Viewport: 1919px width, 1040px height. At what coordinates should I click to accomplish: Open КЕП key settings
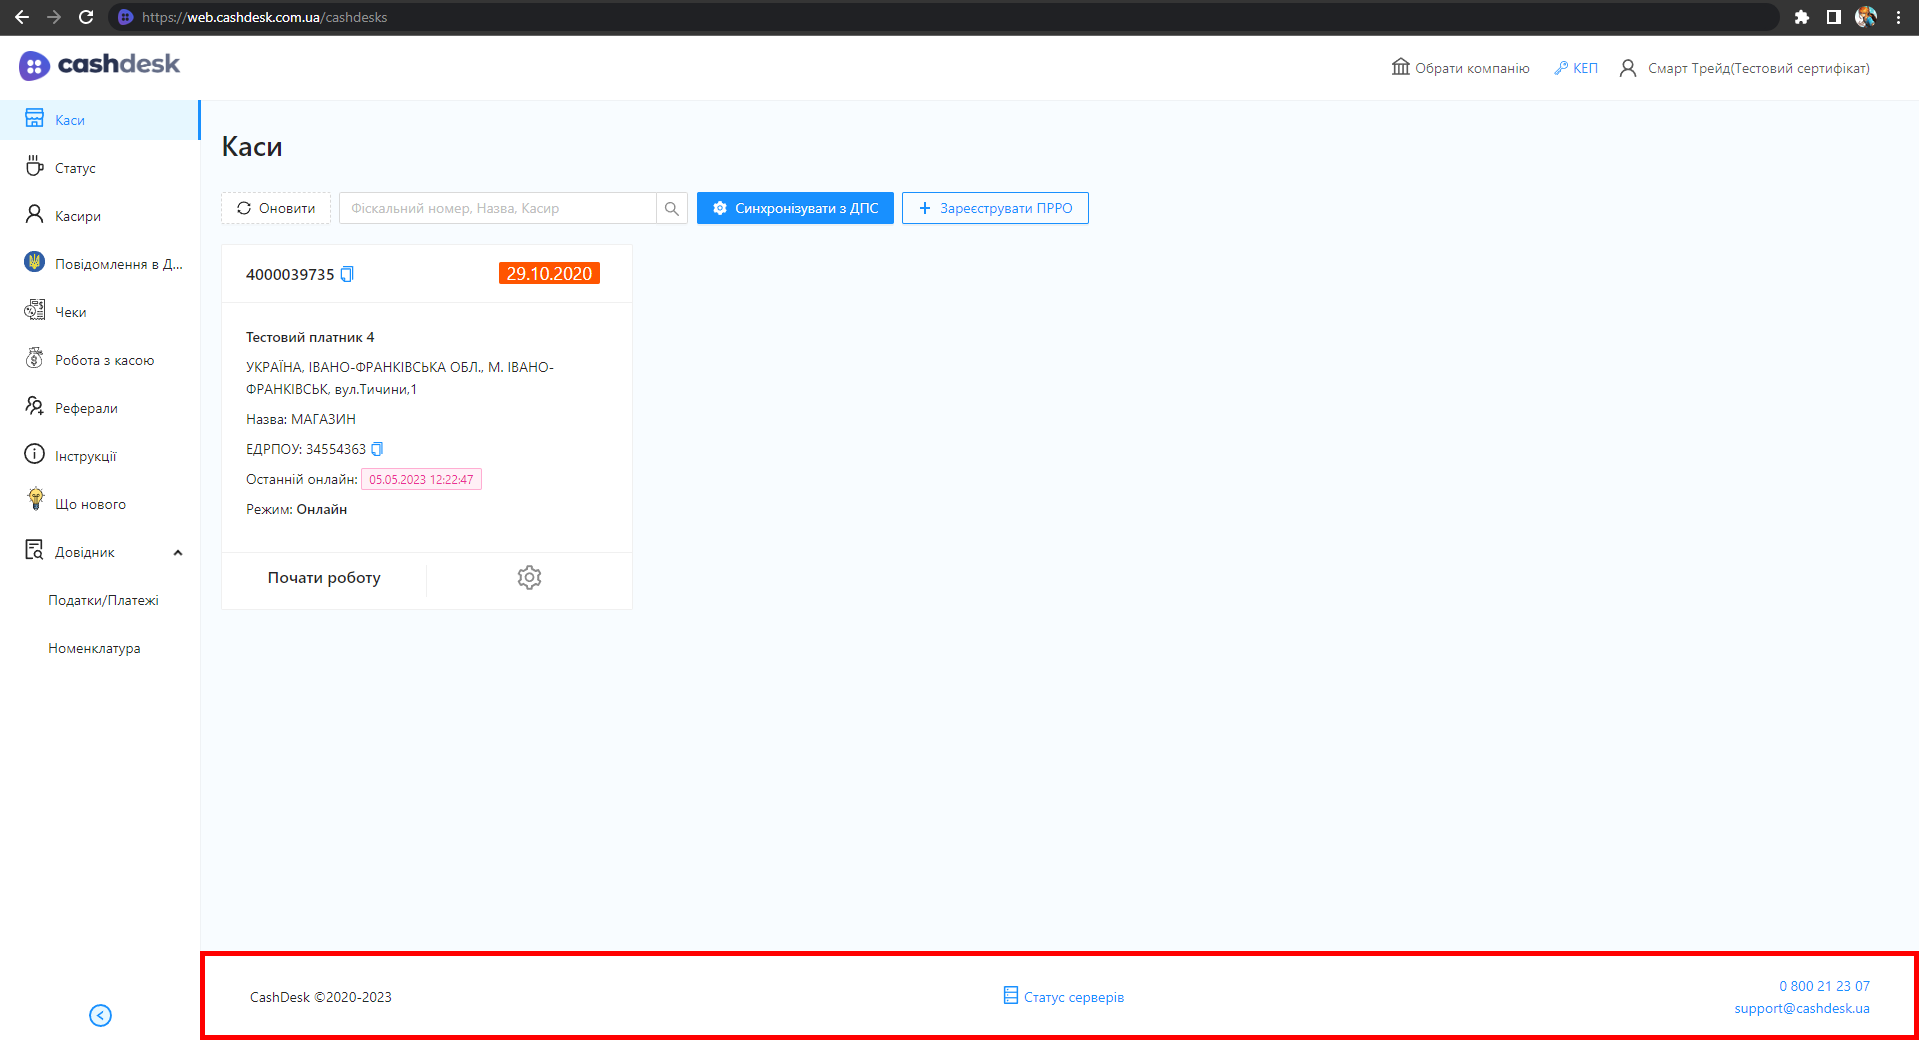pyautogui.click(x=1576, y=68)
